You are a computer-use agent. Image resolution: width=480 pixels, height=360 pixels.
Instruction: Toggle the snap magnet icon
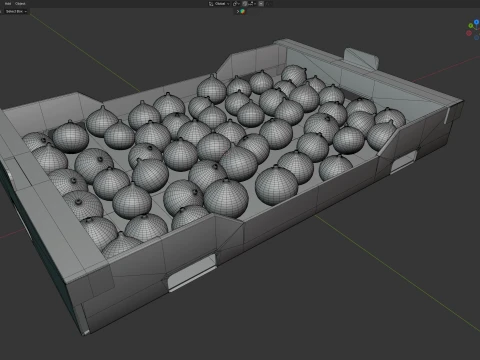pos(245,4)
